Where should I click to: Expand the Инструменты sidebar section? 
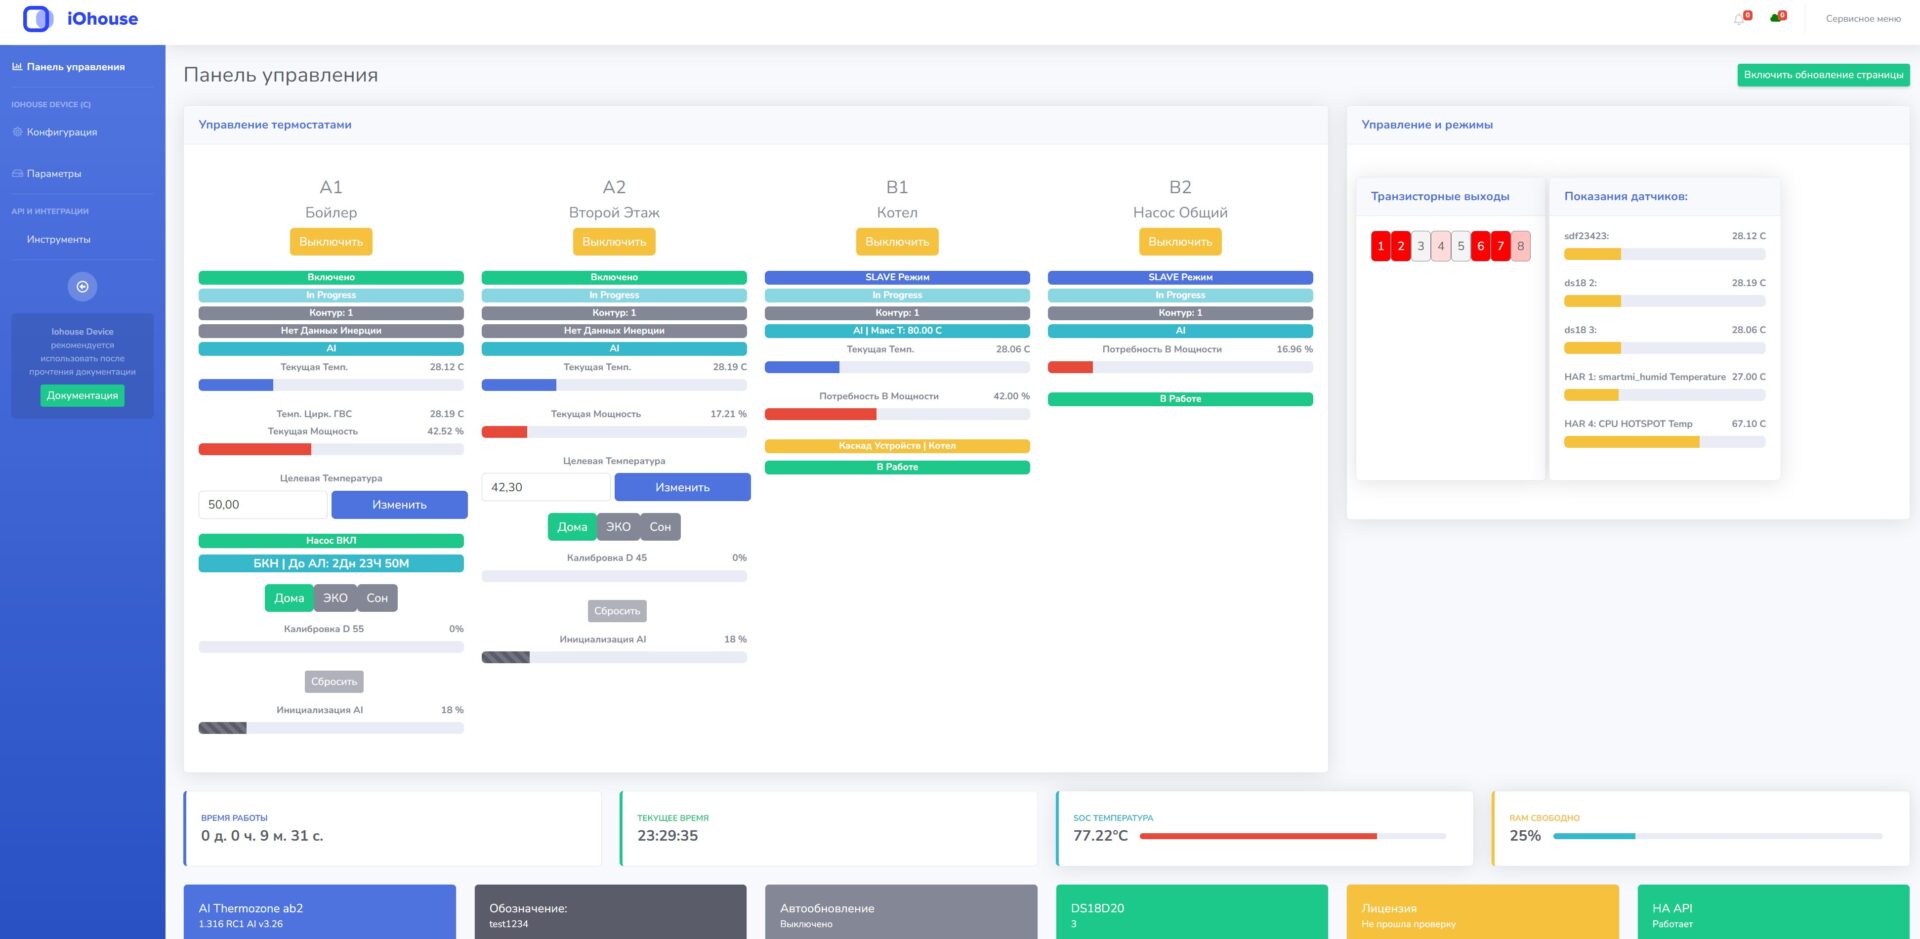coord(58,240)
